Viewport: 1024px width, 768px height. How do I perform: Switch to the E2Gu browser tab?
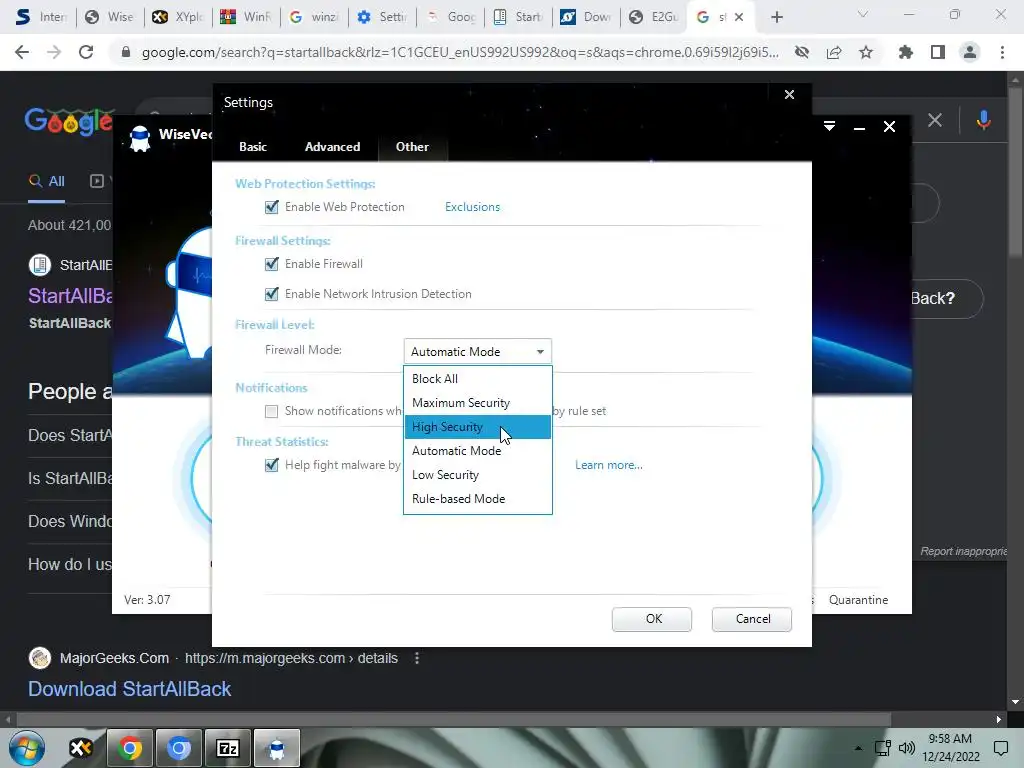click(x=654, y=17)
